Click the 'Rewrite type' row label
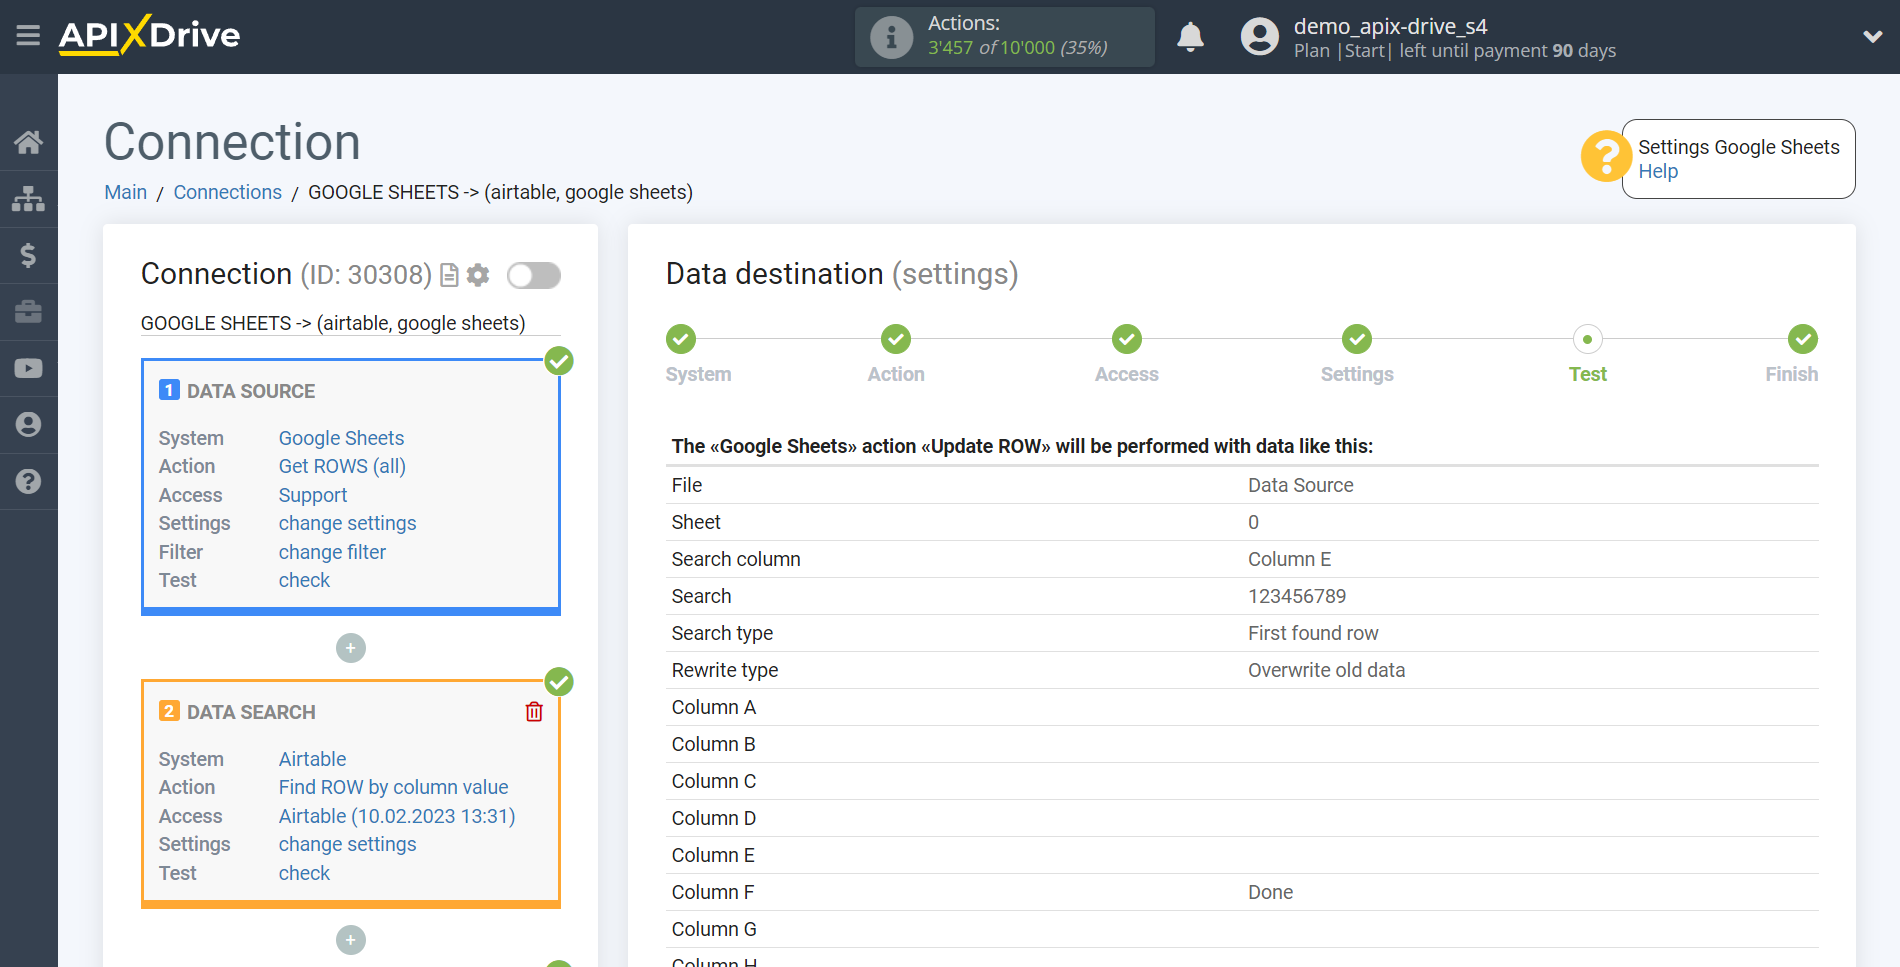 click(724, 670)
